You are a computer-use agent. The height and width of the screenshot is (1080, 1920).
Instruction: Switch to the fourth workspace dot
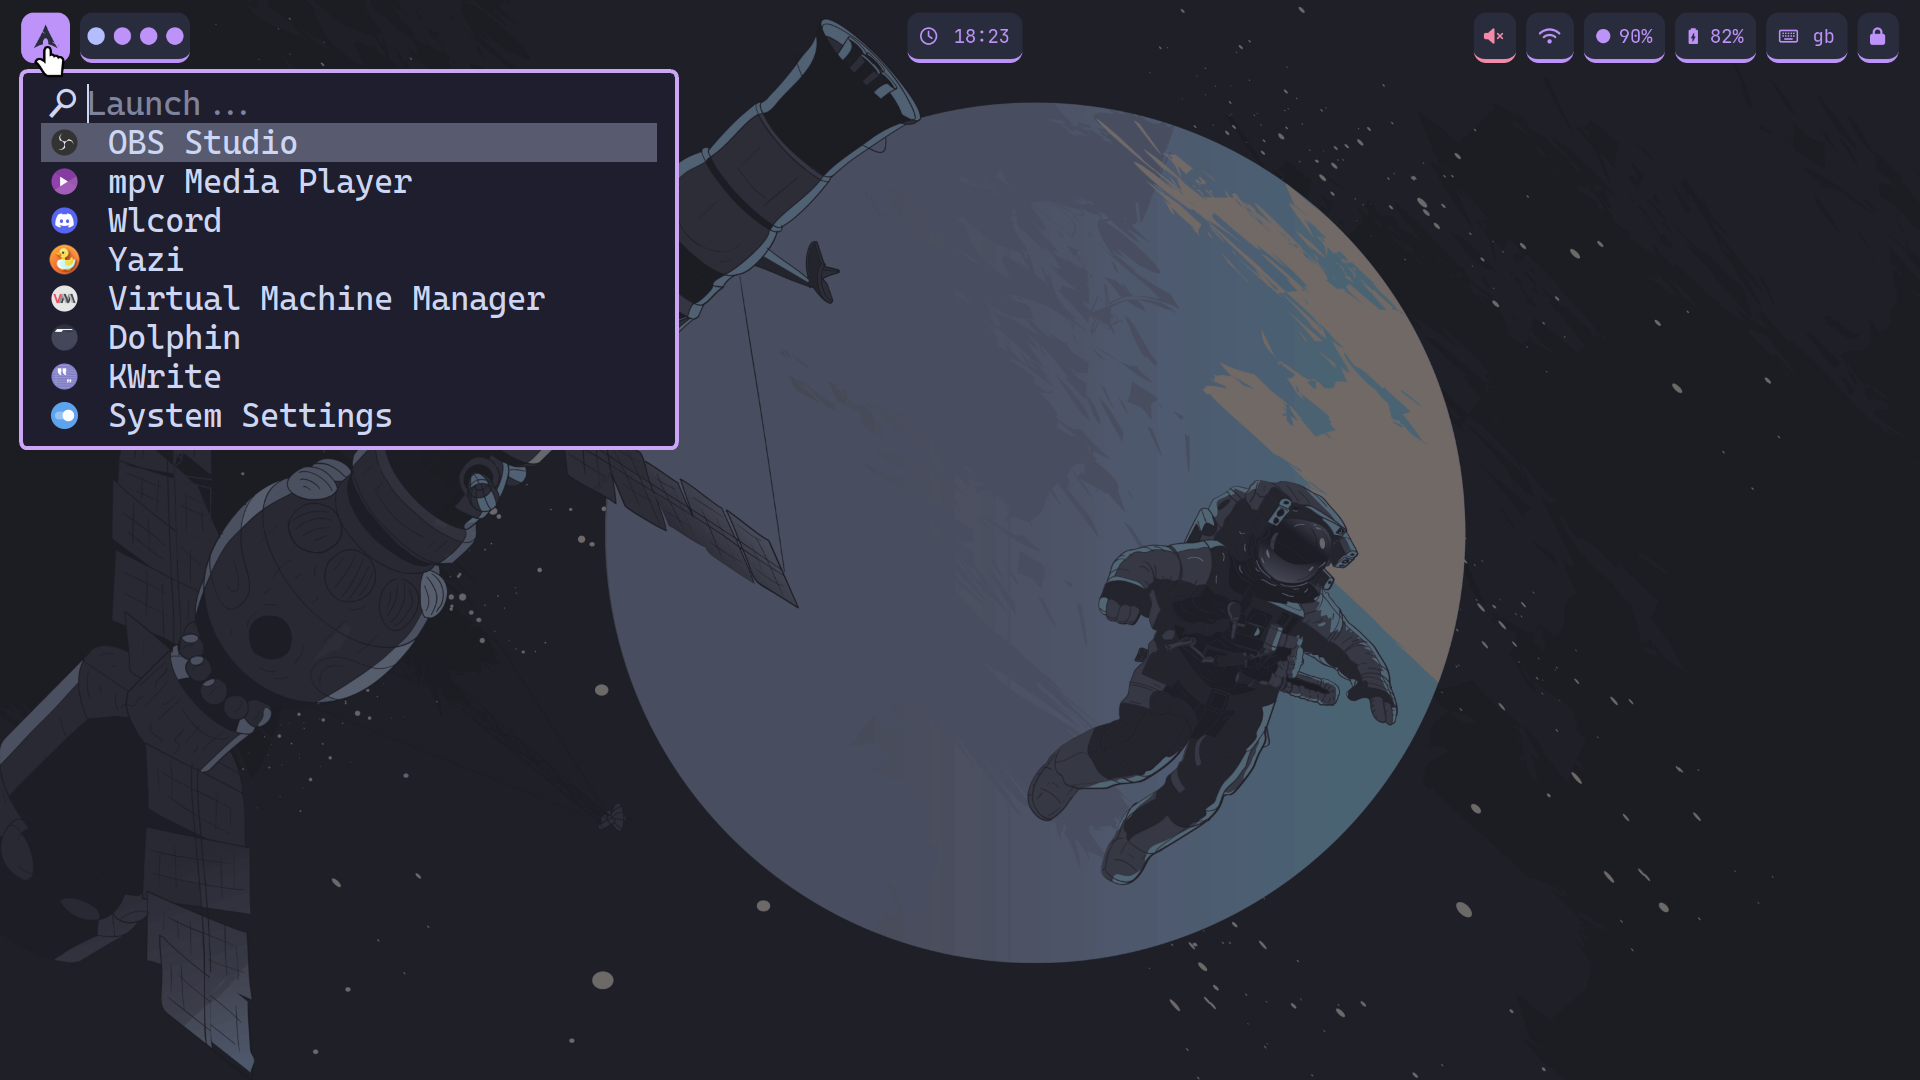(175, 37)
